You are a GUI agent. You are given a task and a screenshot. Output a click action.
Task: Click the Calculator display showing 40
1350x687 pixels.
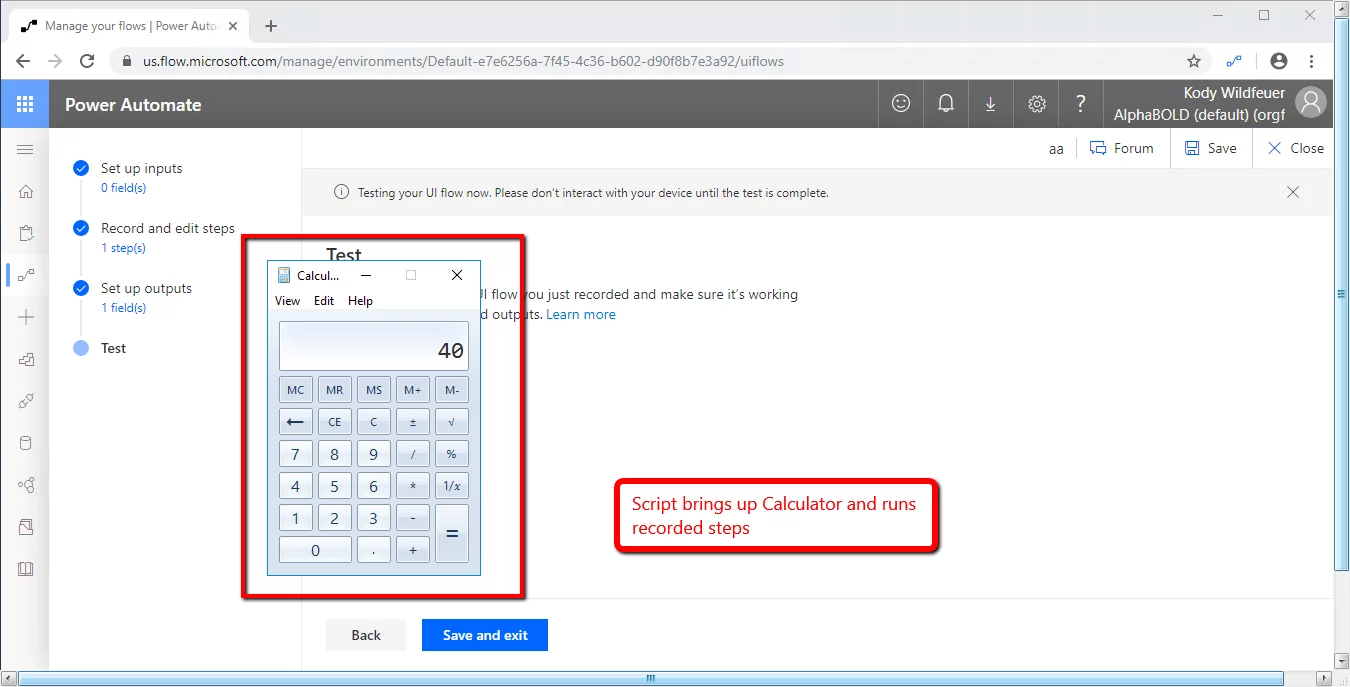[x=373, y=346]
